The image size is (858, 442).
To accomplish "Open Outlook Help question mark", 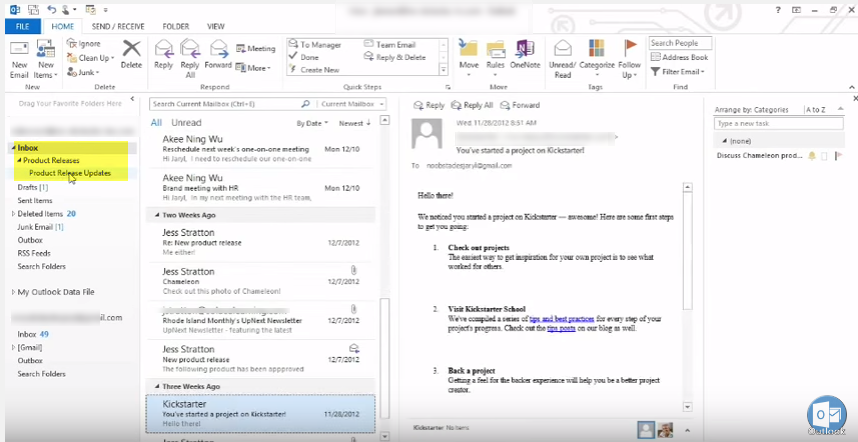I will (778, 10).
